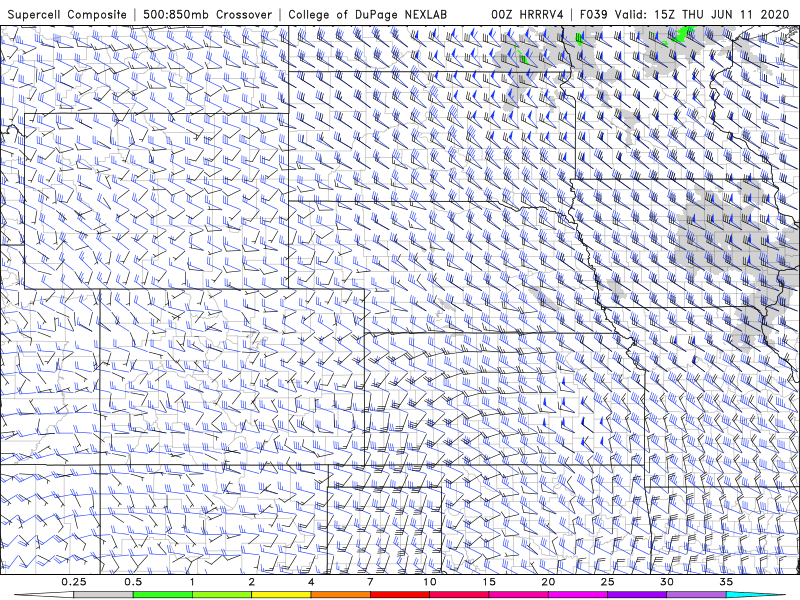Screen dimensions: 800x600
Task: Click the 0.5 value on the color scale
Action: tap(133, 582)
